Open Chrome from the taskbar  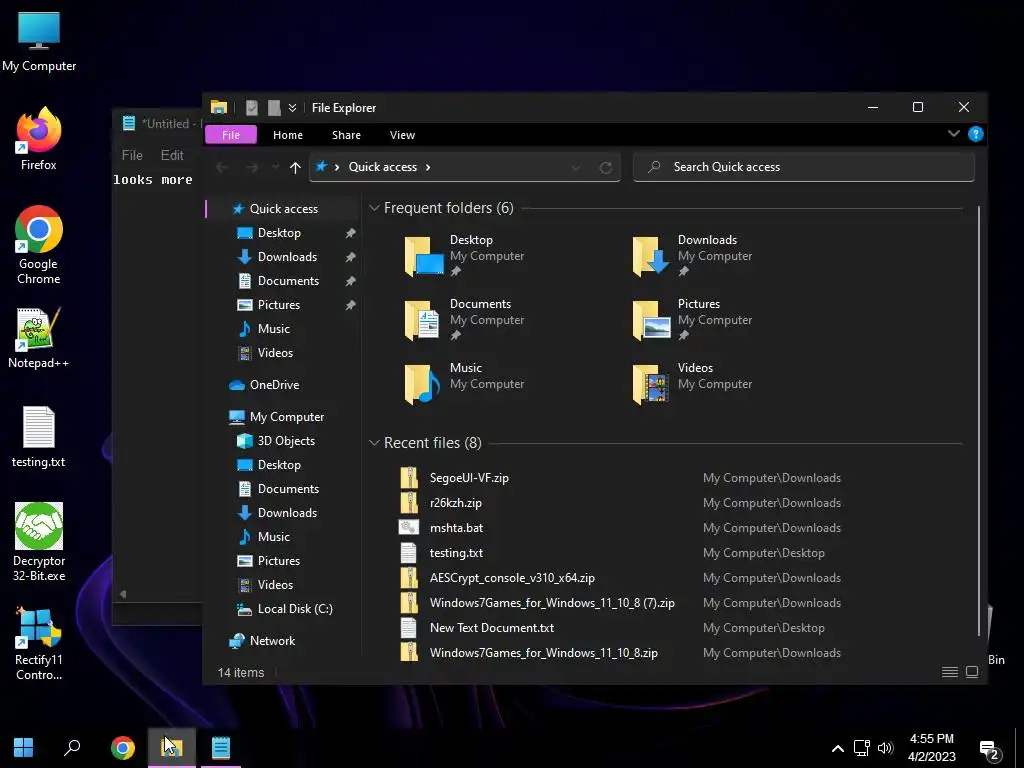pos(123,747)
